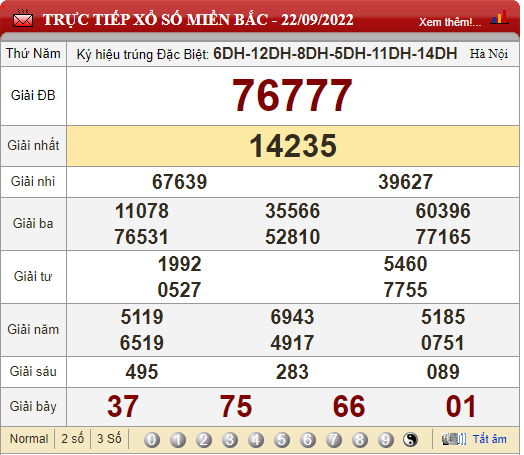The image size is (524, 455).
Task: Click first prize number 14235
Action: pyautogui.click(x=293, y=146)
